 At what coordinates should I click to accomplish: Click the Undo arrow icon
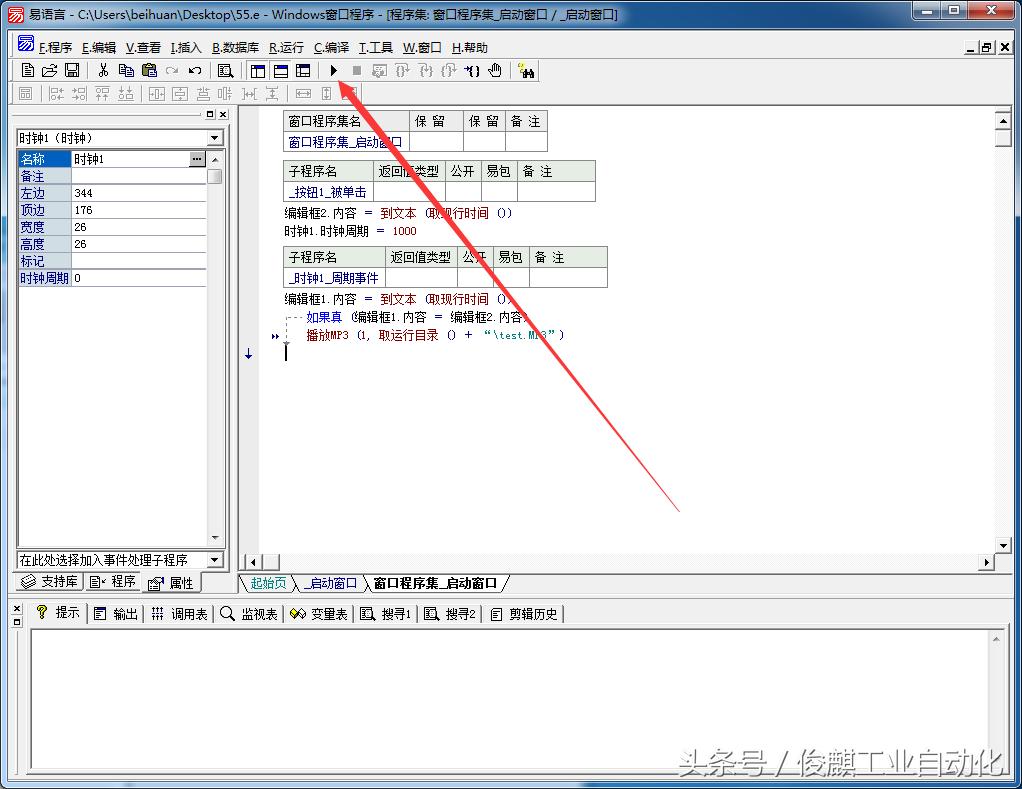(x=194, y=71)
